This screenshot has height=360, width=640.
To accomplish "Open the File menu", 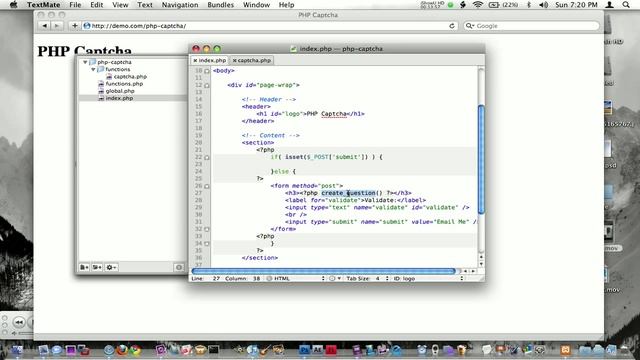I will (x=75, y=5).
